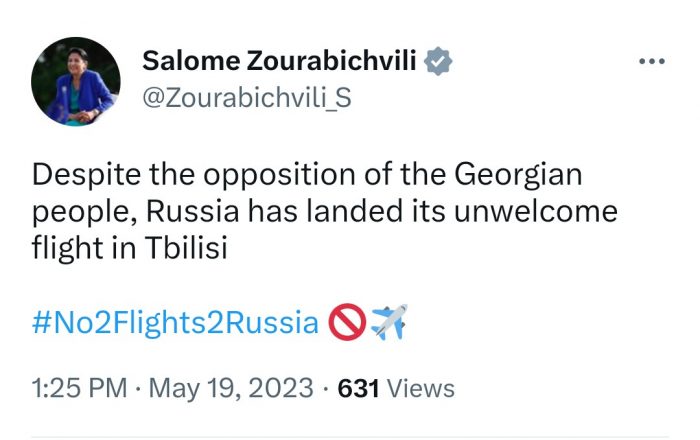
Task: Click the Views label
Action: click(420, 388)
